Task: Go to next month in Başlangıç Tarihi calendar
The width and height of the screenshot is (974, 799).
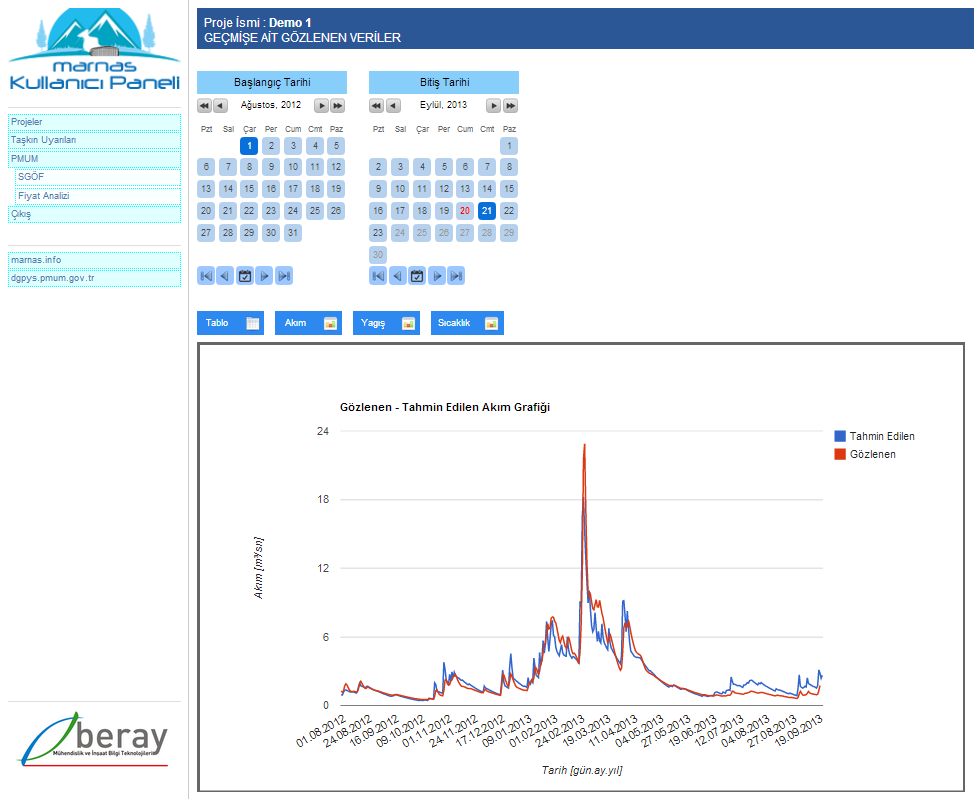Action: coord(321,105)
